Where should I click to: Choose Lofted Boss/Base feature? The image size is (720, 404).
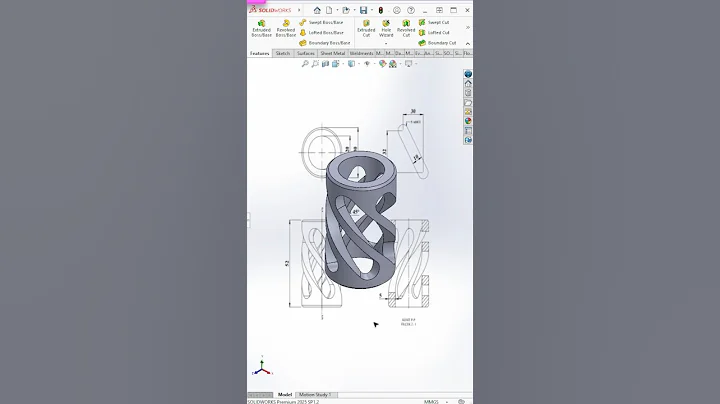tap(321, 33)
